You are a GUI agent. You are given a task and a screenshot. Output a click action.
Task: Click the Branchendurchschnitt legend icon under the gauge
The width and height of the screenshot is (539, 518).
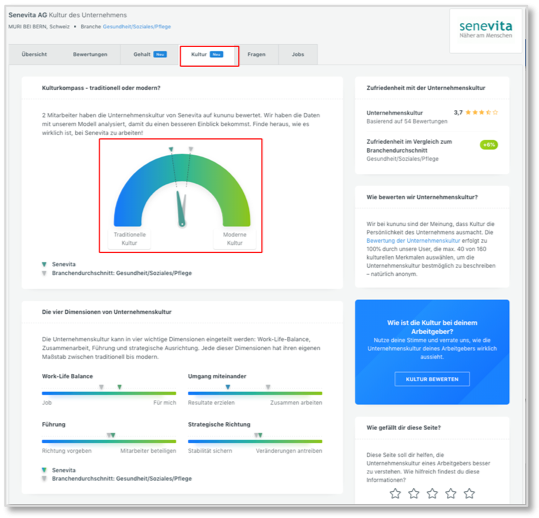pyautogui.click(x=44, y=273)
